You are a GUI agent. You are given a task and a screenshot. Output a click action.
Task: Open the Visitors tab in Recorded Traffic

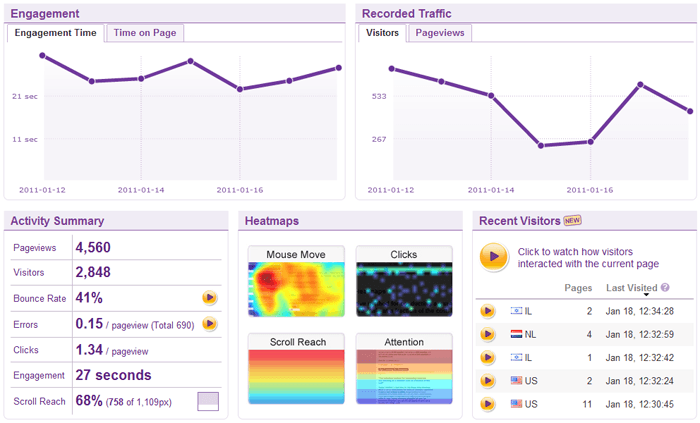pyautogui.click(x=382, y=33)
